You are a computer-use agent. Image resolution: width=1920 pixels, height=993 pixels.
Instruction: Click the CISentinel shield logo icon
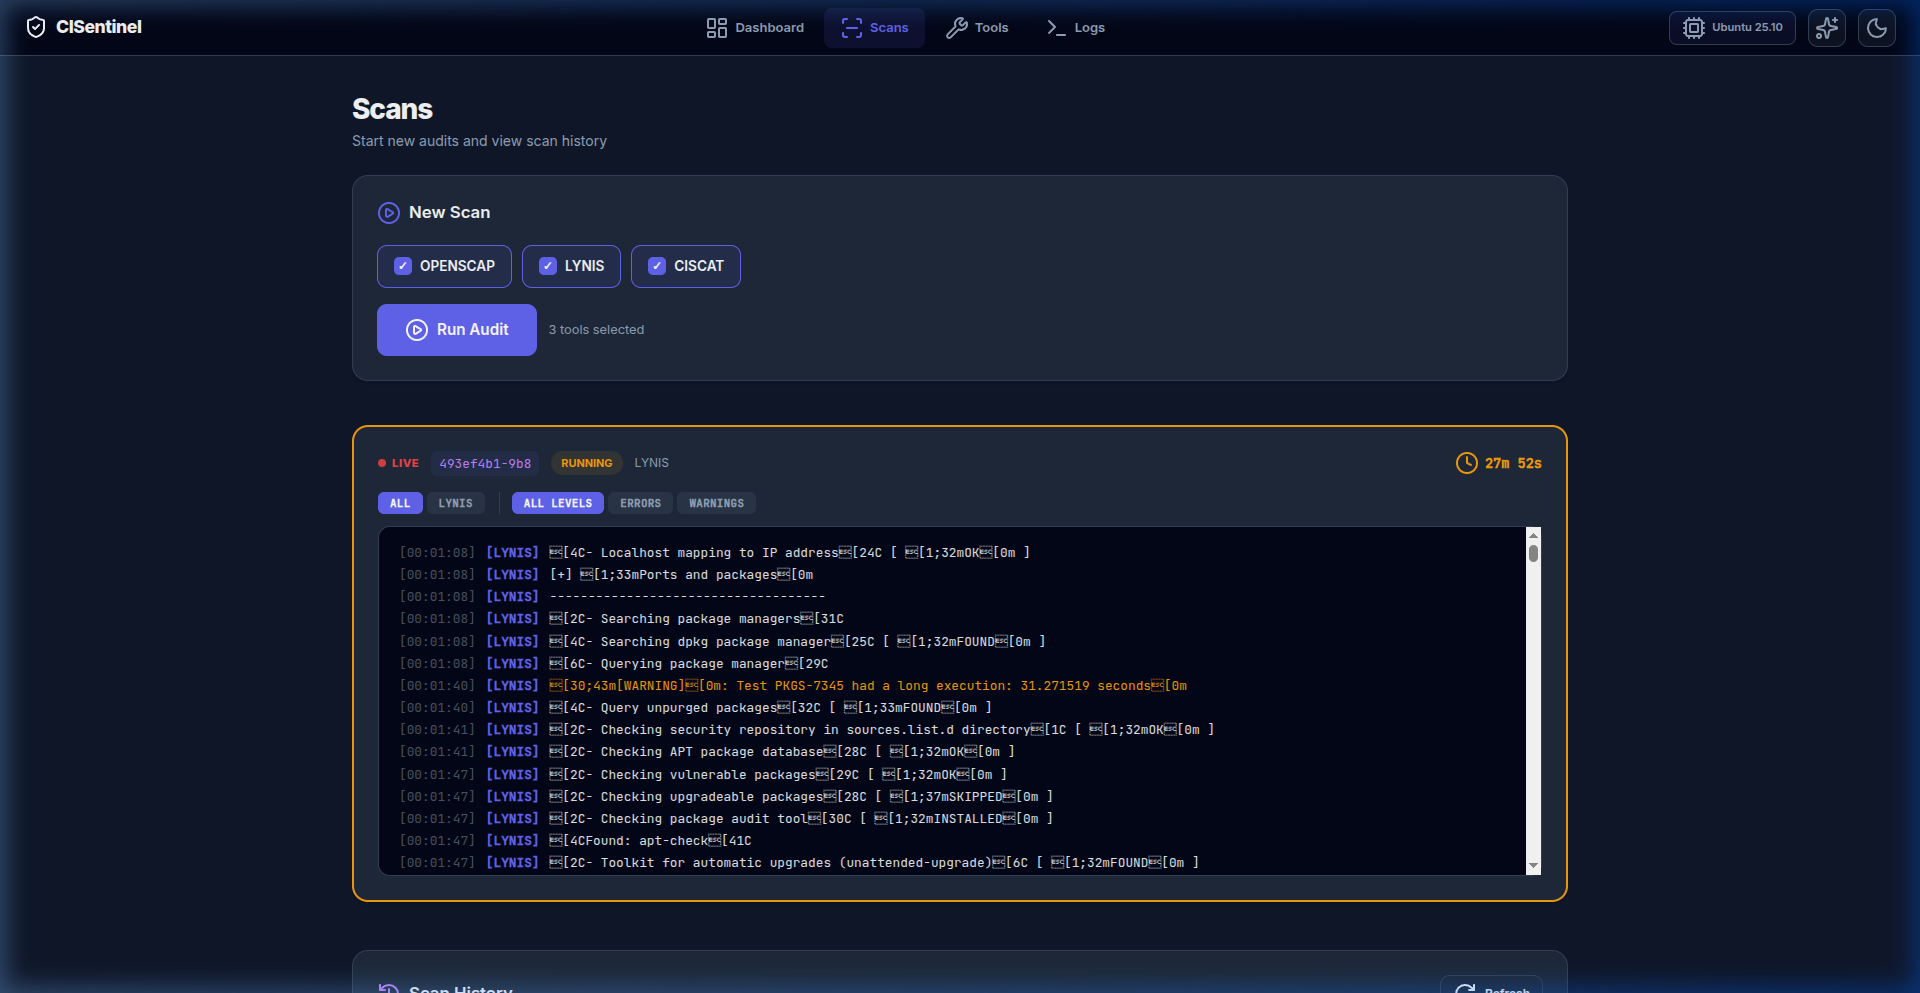click(36, 27)
